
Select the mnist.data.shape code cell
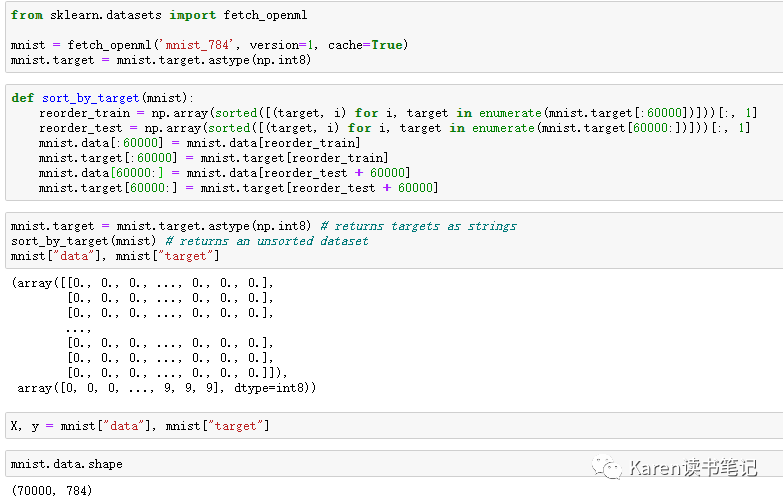(394, 464)
